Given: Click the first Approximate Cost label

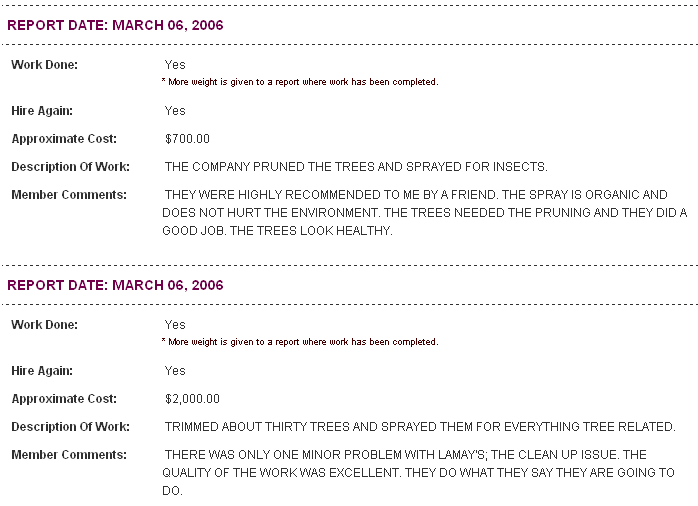Looking at the screenshot, I should pyautogui.click(x=64, y=139).
